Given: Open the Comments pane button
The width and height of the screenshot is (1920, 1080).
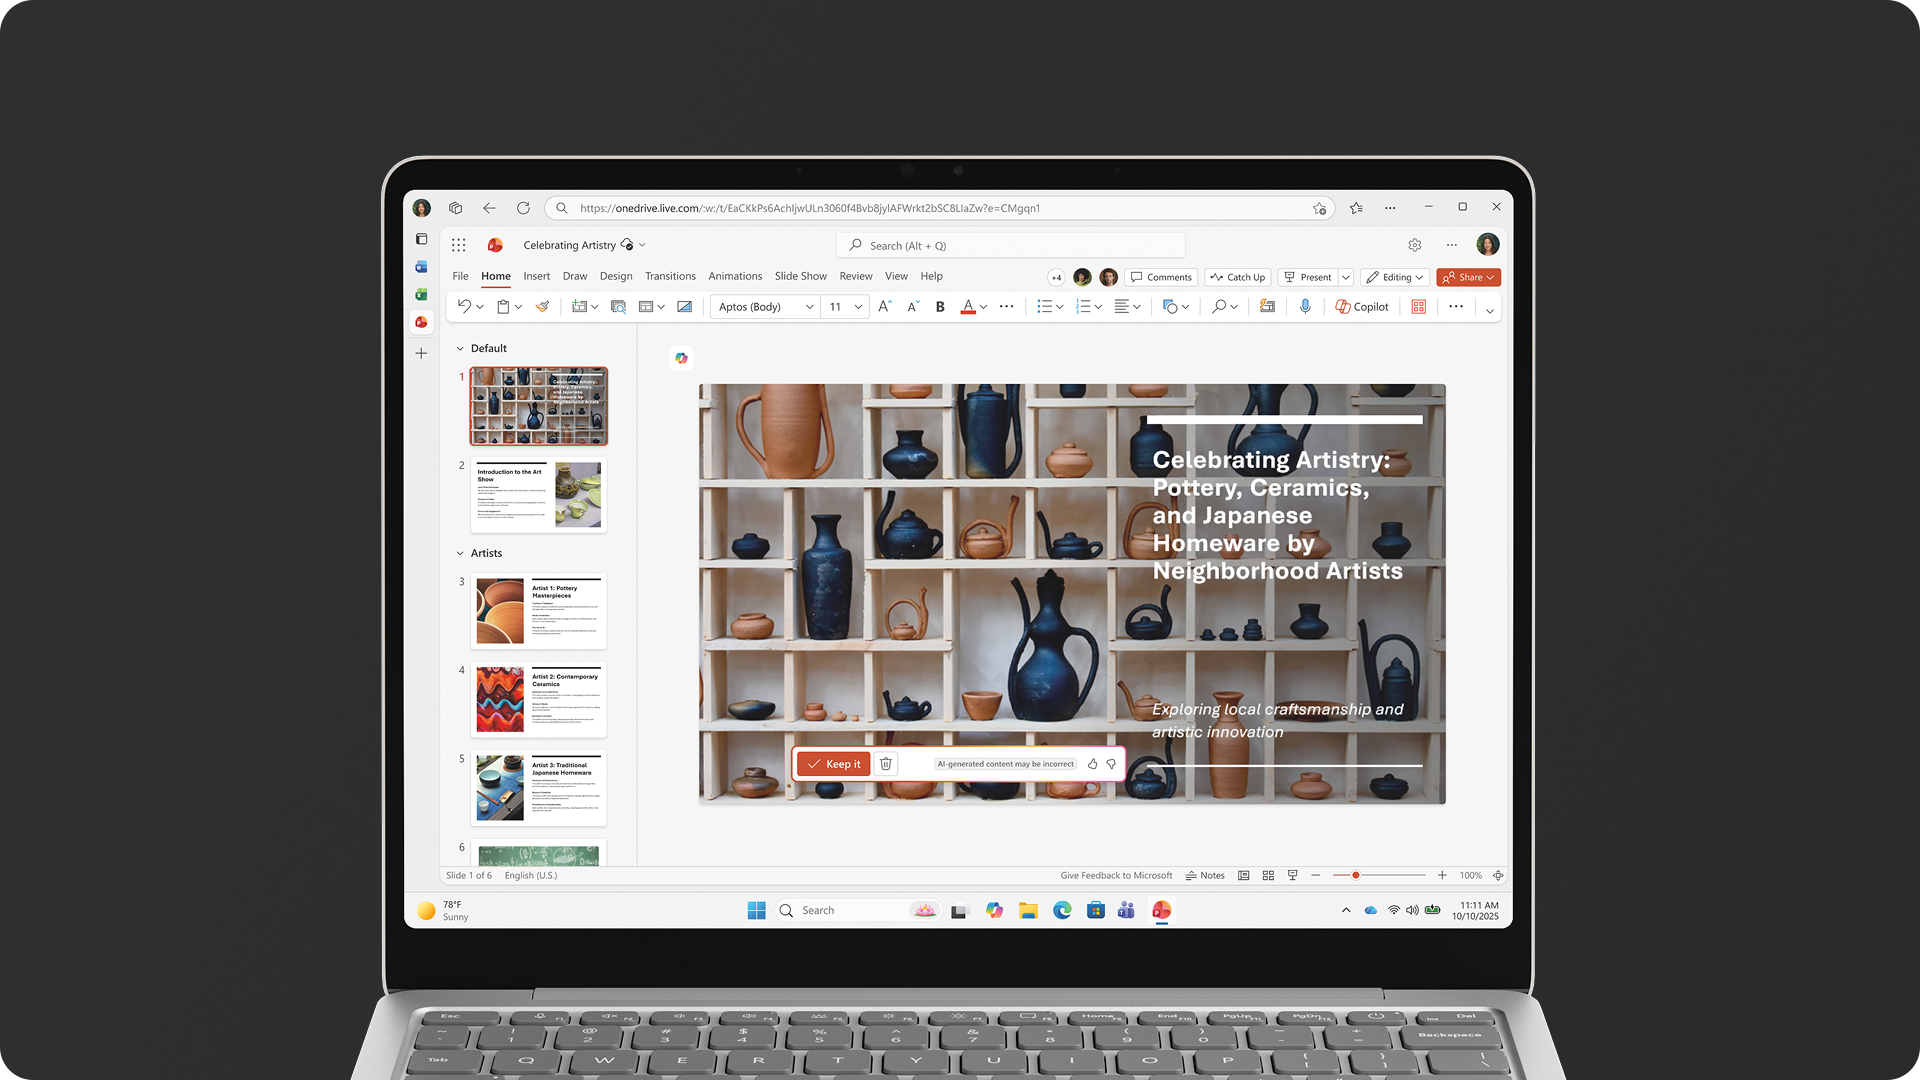Looking at the screenshot, I should pos(1161,277).
